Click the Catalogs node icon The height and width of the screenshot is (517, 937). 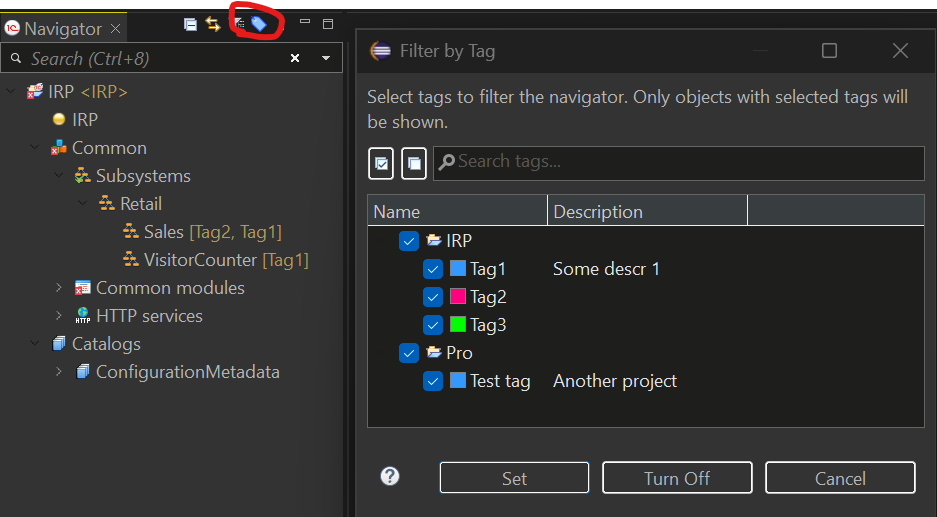(x=59, y=344)
